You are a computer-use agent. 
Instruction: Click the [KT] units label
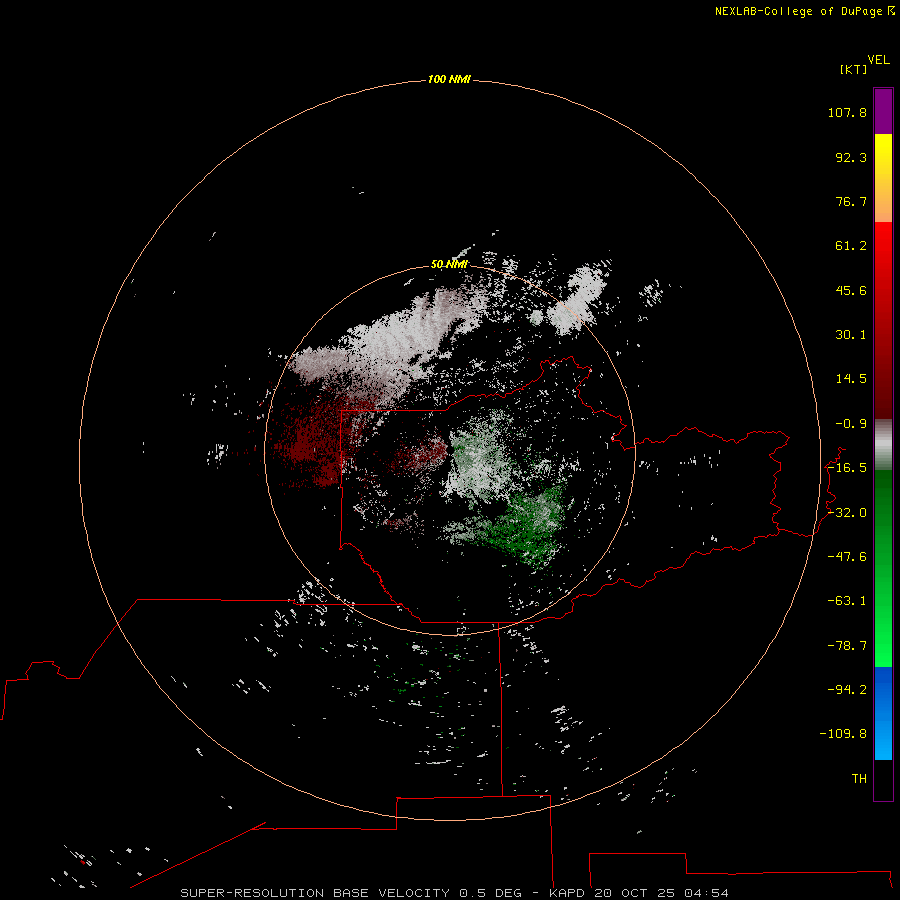(854, 69)
